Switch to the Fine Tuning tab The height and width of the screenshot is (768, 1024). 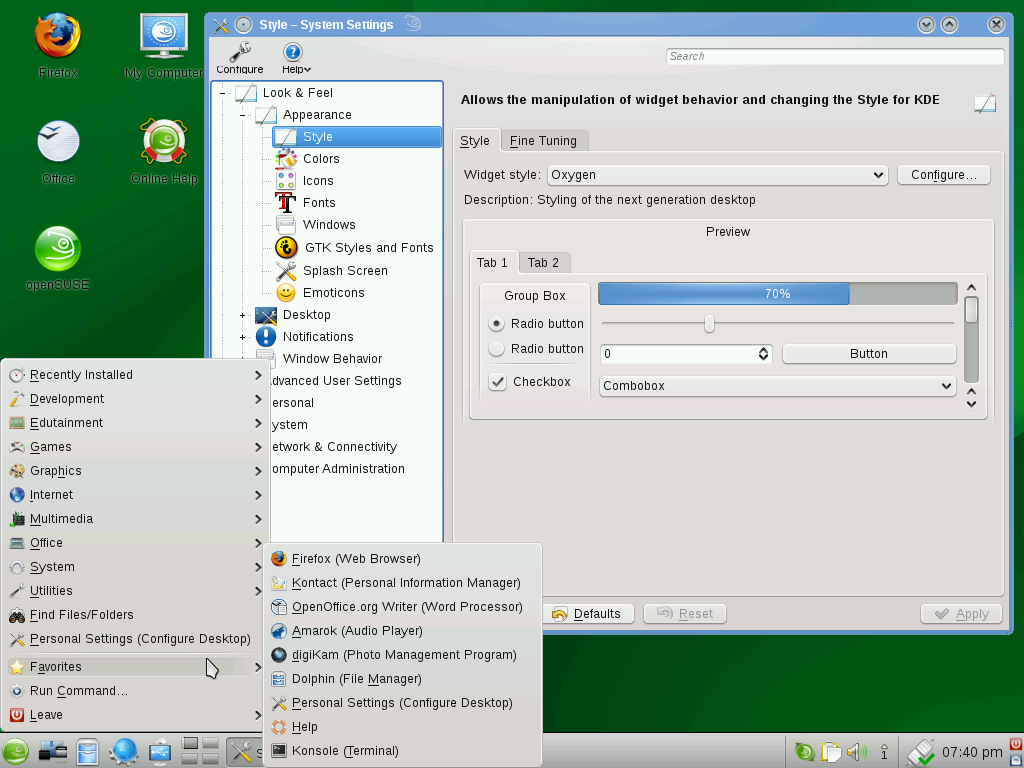[543, 141]
